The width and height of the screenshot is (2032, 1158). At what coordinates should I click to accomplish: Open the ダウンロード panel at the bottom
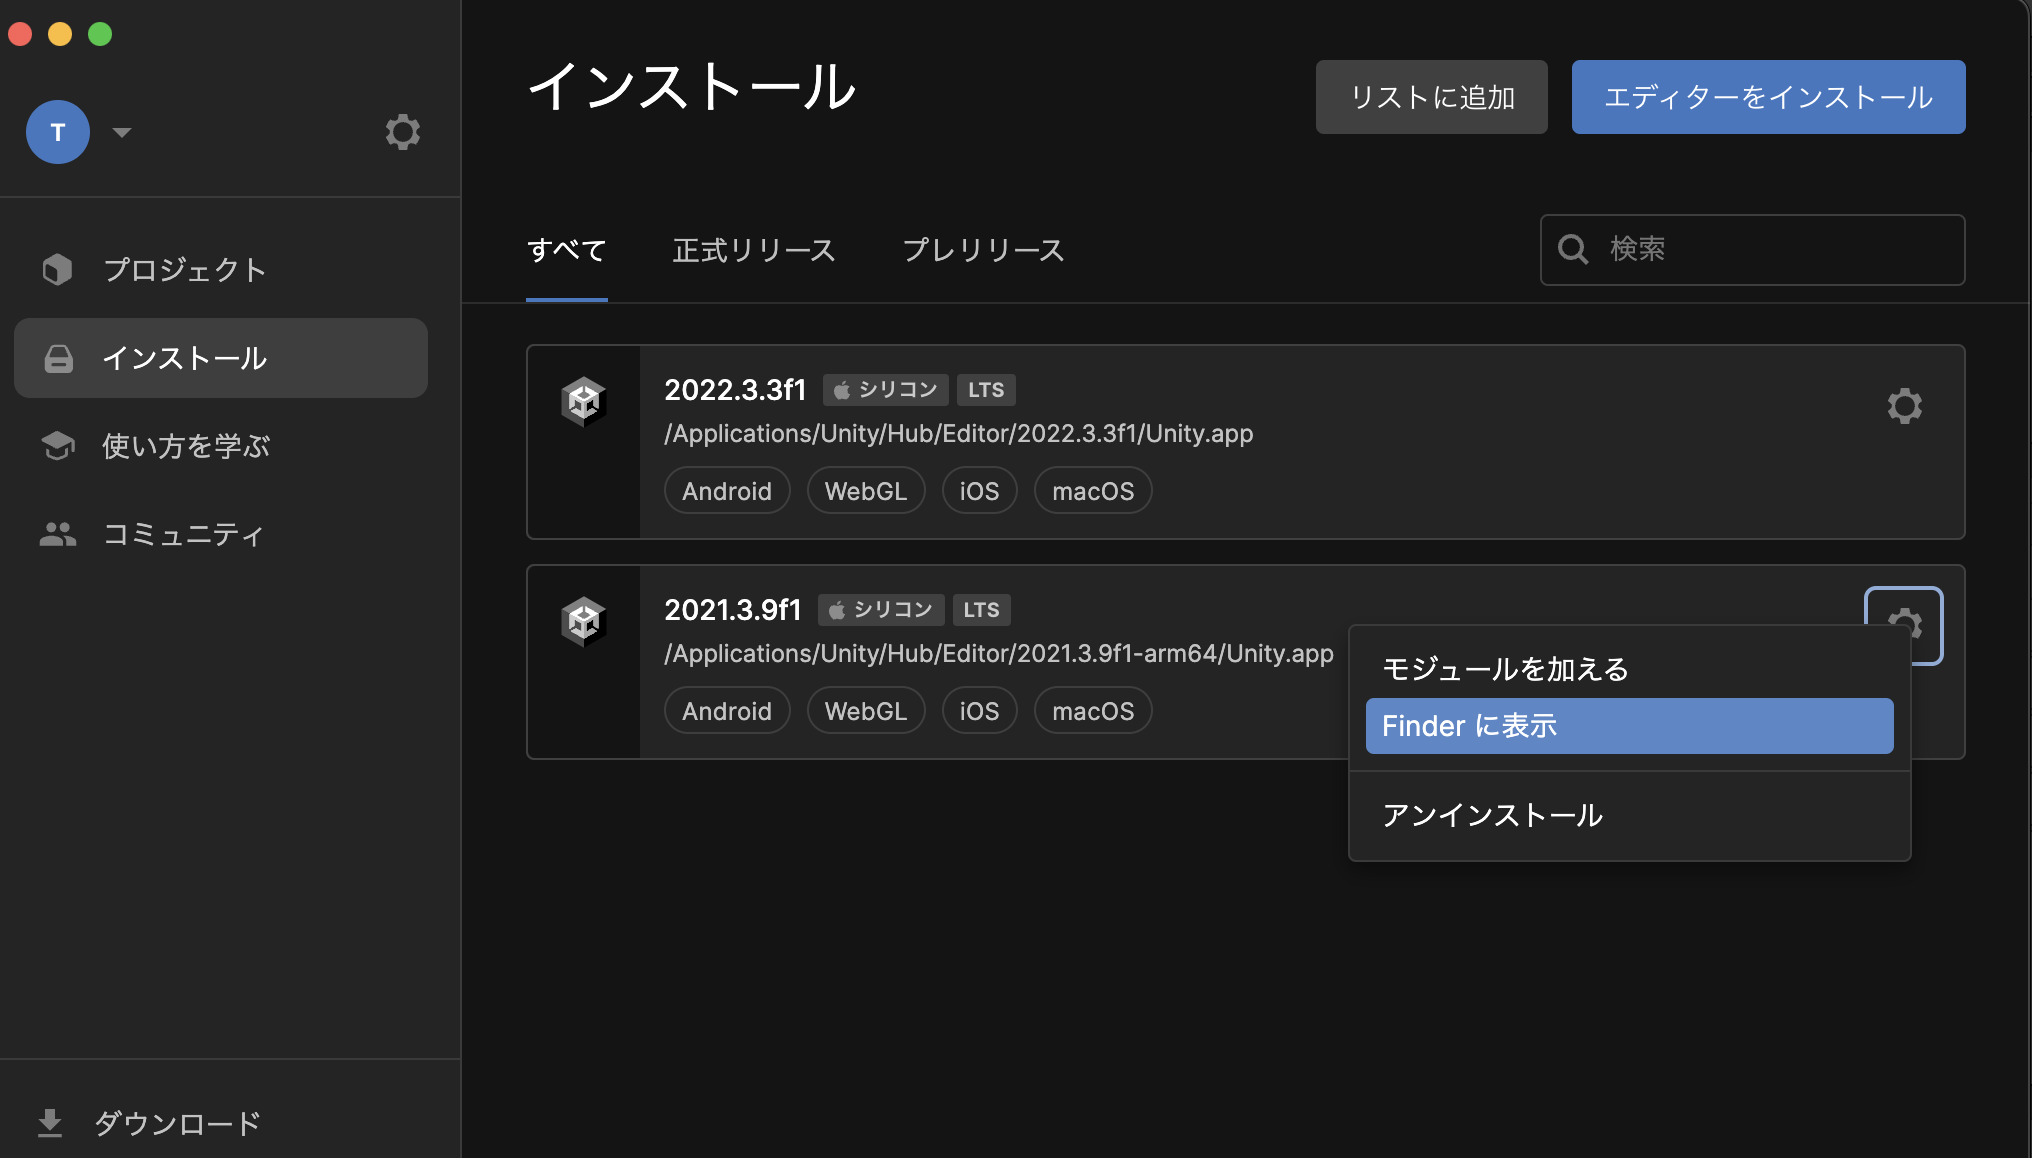176,1123
